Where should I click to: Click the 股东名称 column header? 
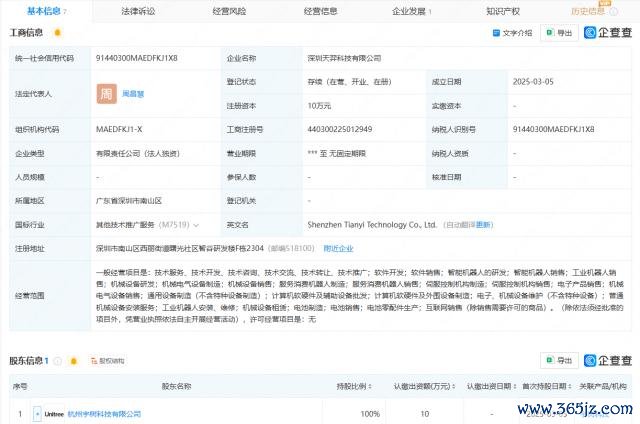[x=176, y=386]
